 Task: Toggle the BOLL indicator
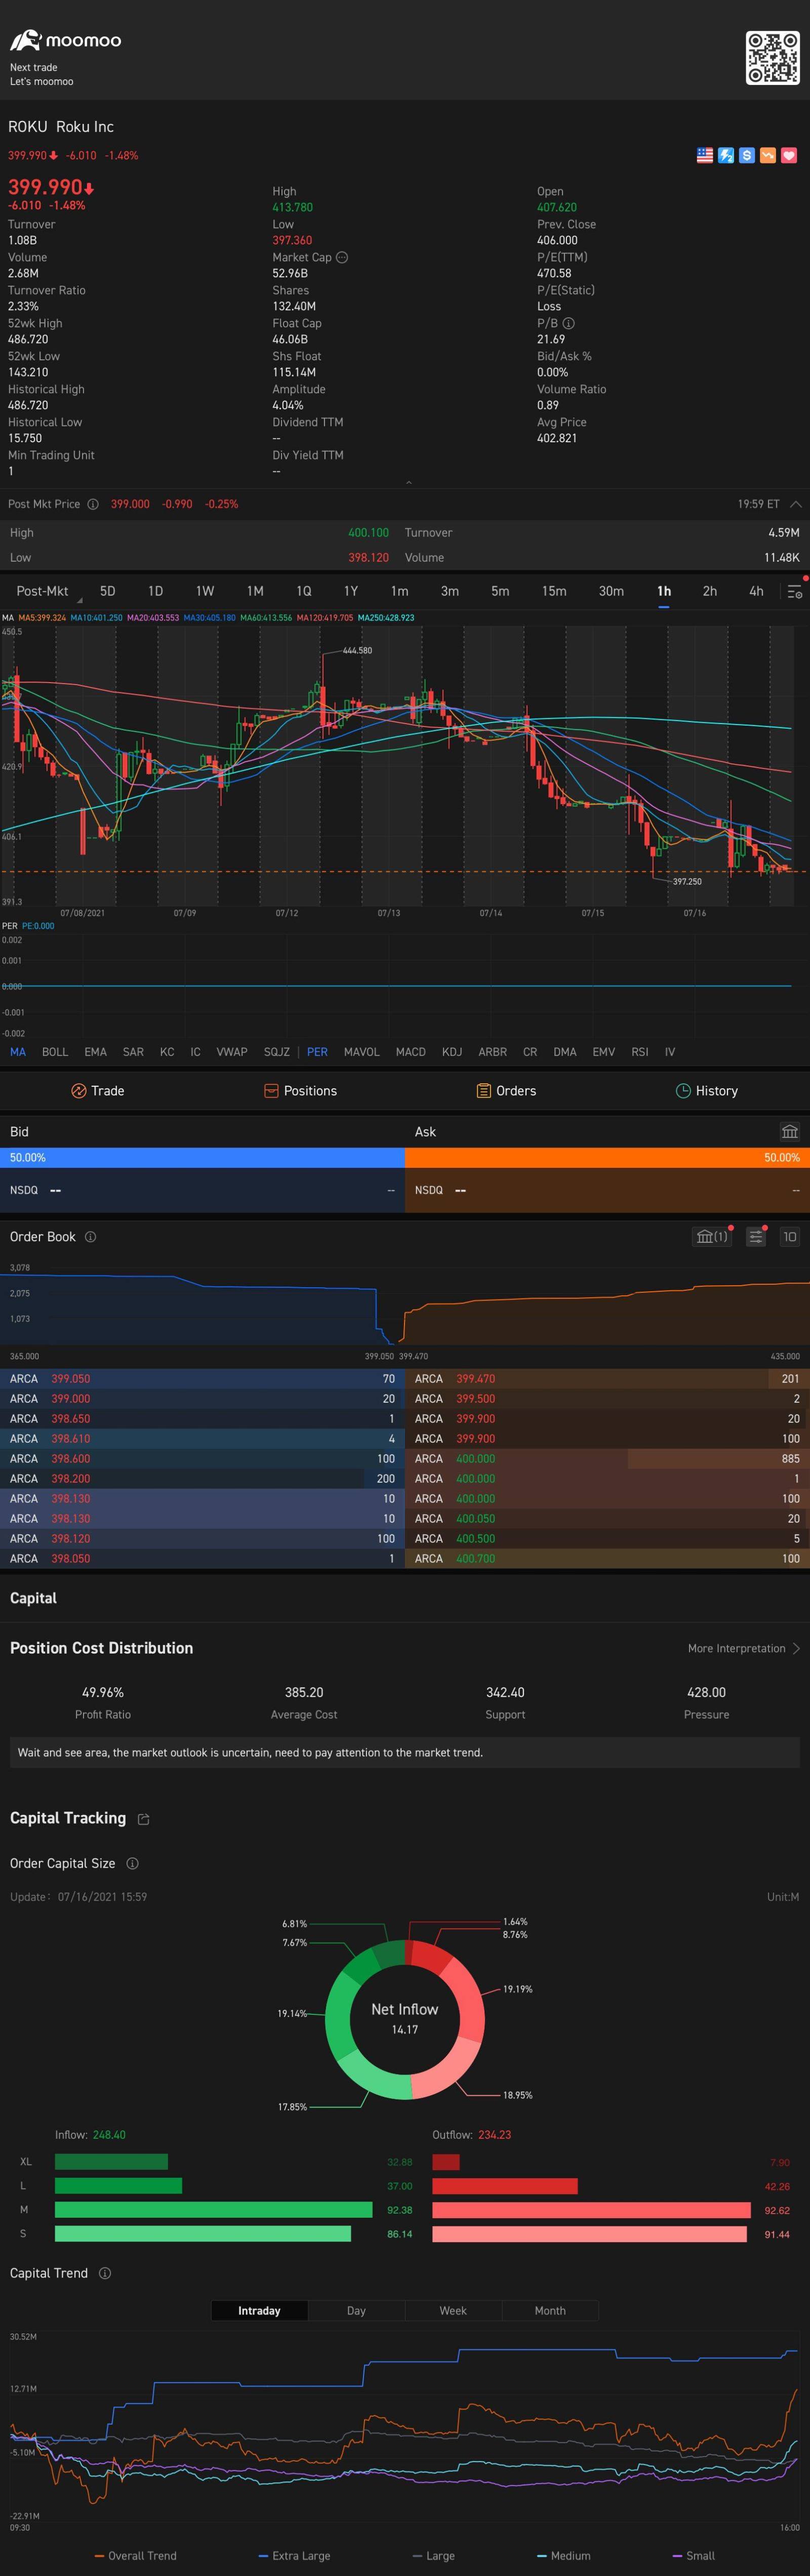point(55,1052)
